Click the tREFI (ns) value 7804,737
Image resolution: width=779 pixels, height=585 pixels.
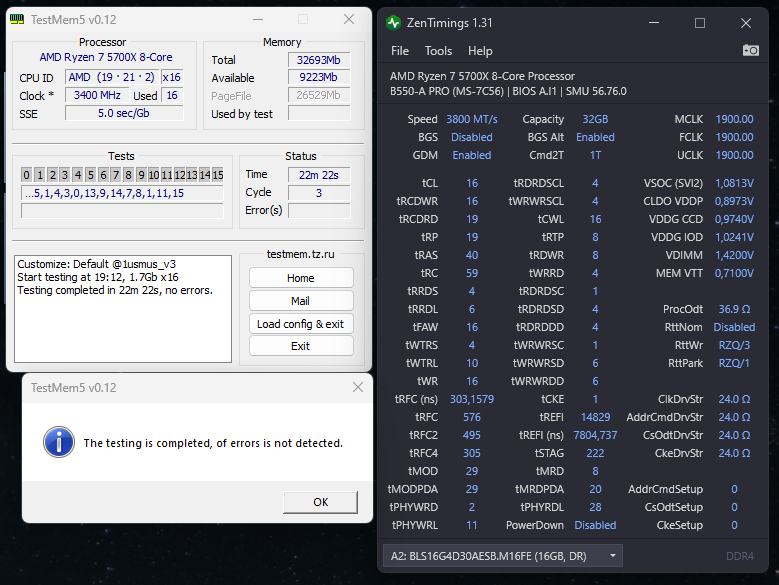[x=595, y=435]
